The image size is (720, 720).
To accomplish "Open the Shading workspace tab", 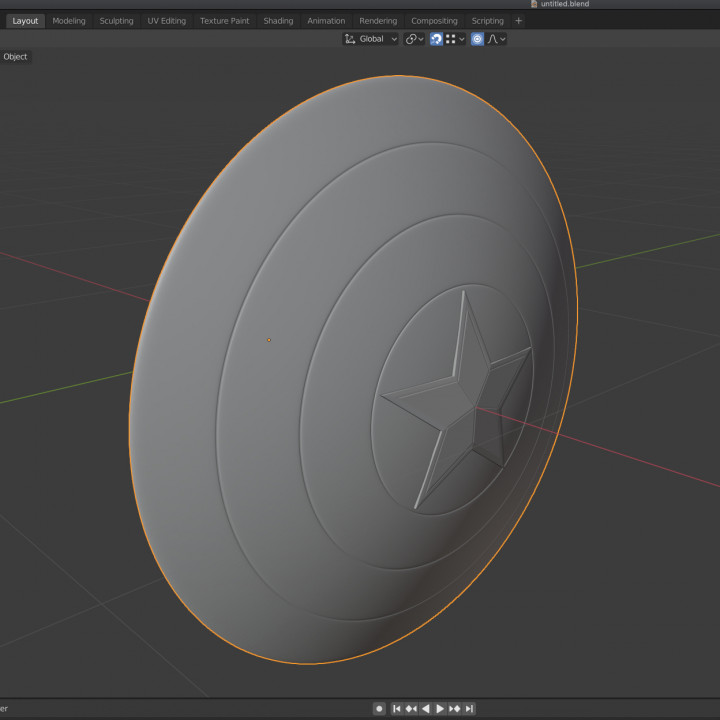I will (278, 21).
